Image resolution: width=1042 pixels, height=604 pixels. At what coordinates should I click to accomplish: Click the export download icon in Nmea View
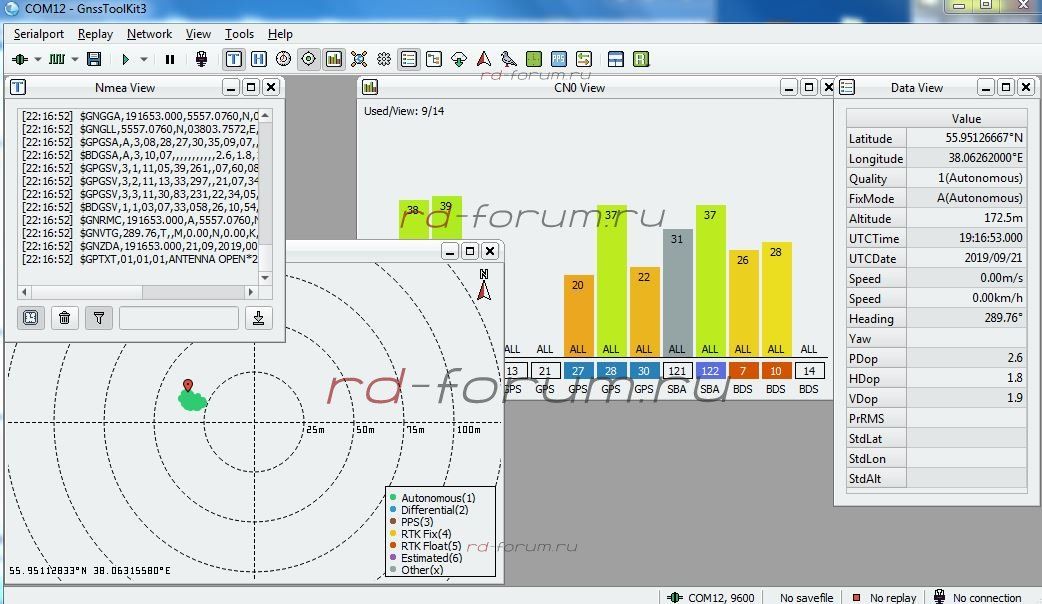coord(259,318)
